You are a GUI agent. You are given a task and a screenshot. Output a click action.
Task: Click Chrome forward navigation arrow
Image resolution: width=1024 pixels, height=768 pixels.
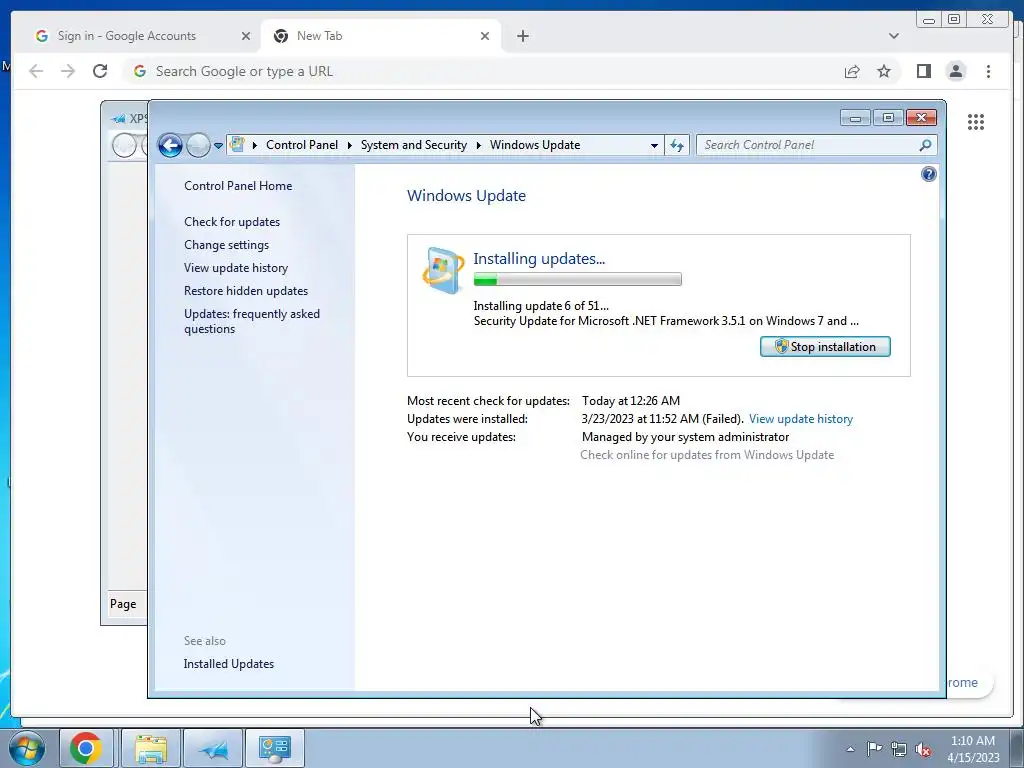[x=68, y=71]
